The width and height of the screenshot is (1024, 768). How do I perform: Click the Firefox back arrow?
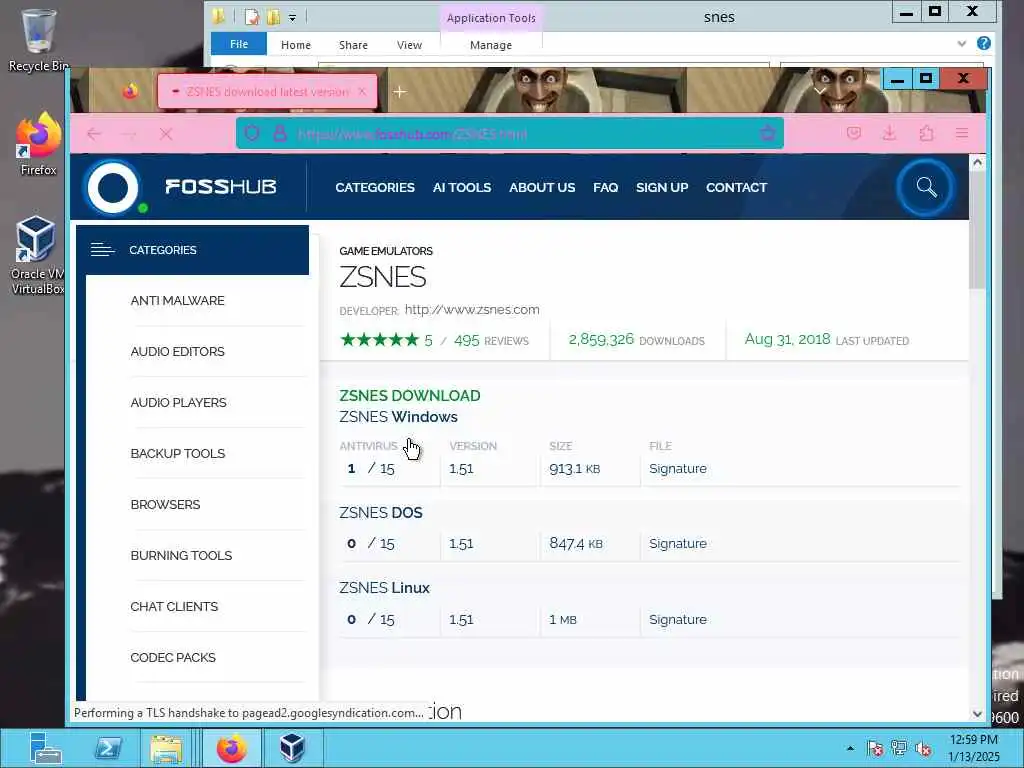[x=94, y=134]
